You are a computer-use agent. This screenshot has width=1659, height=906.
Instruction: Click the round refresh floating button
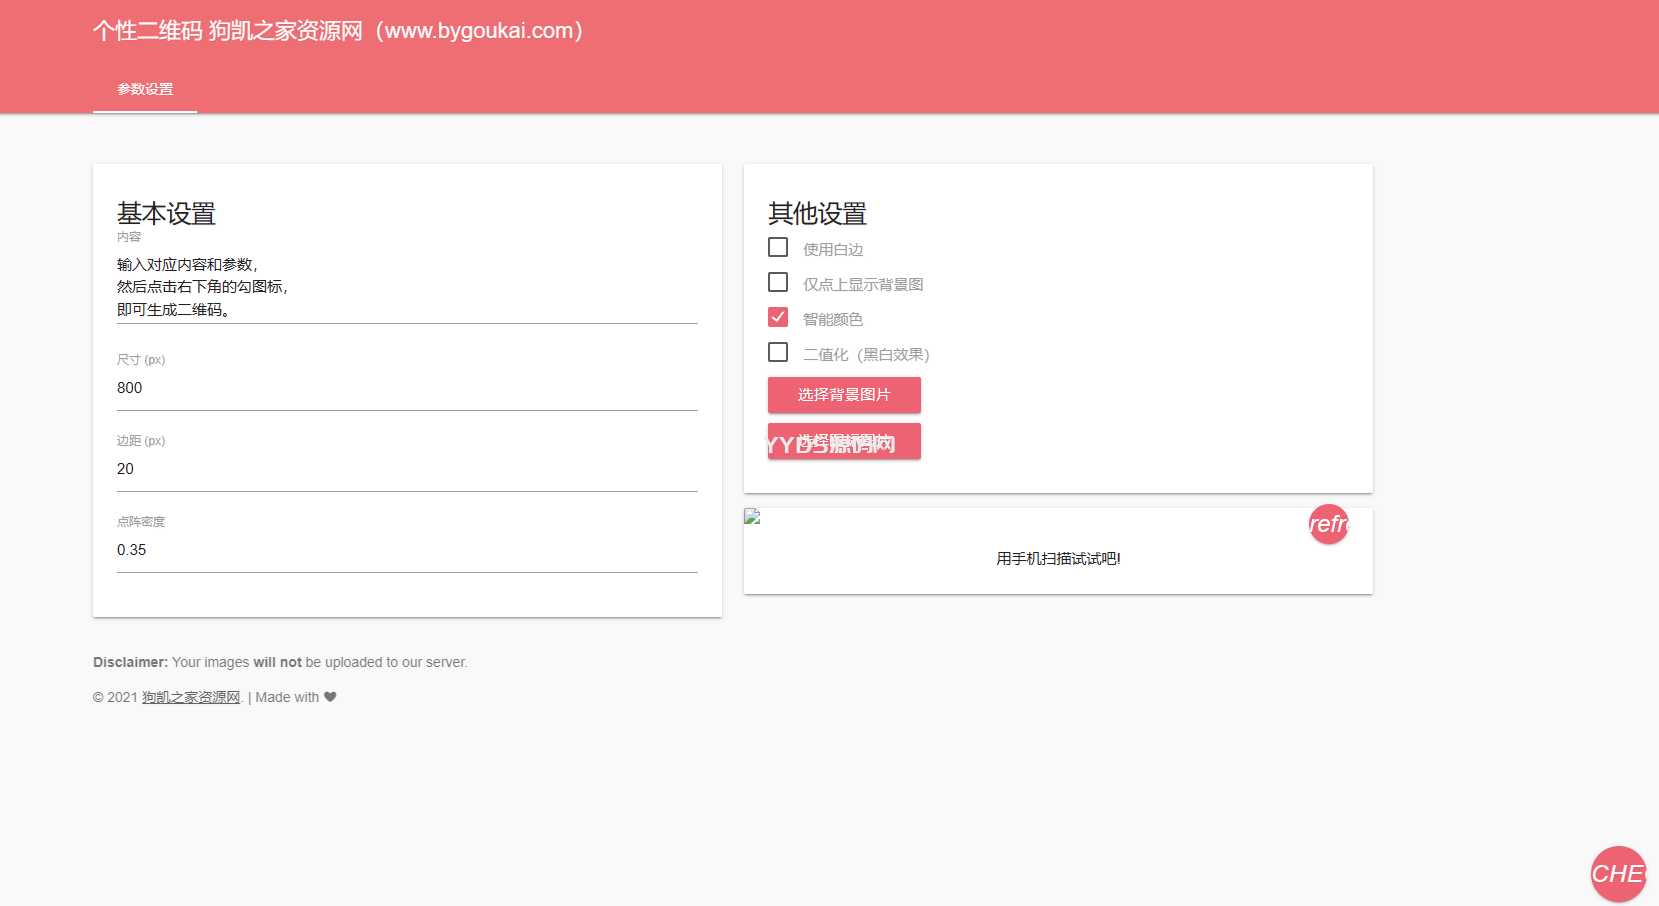(x=1328, y=524)
